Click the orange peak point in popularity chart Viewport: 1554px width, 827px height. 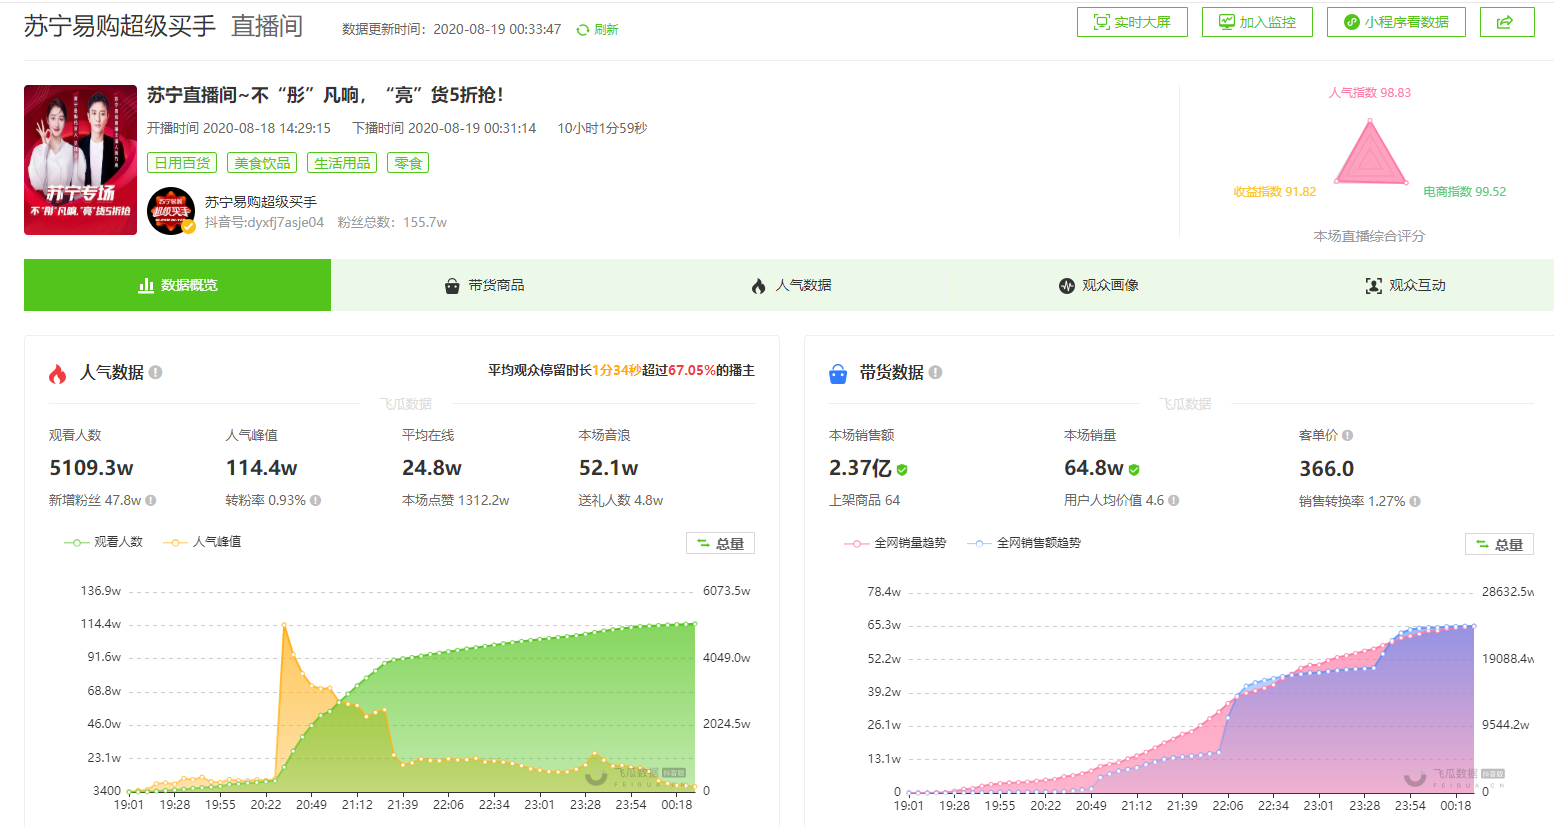pyautogui.click(x=284, y=625)
